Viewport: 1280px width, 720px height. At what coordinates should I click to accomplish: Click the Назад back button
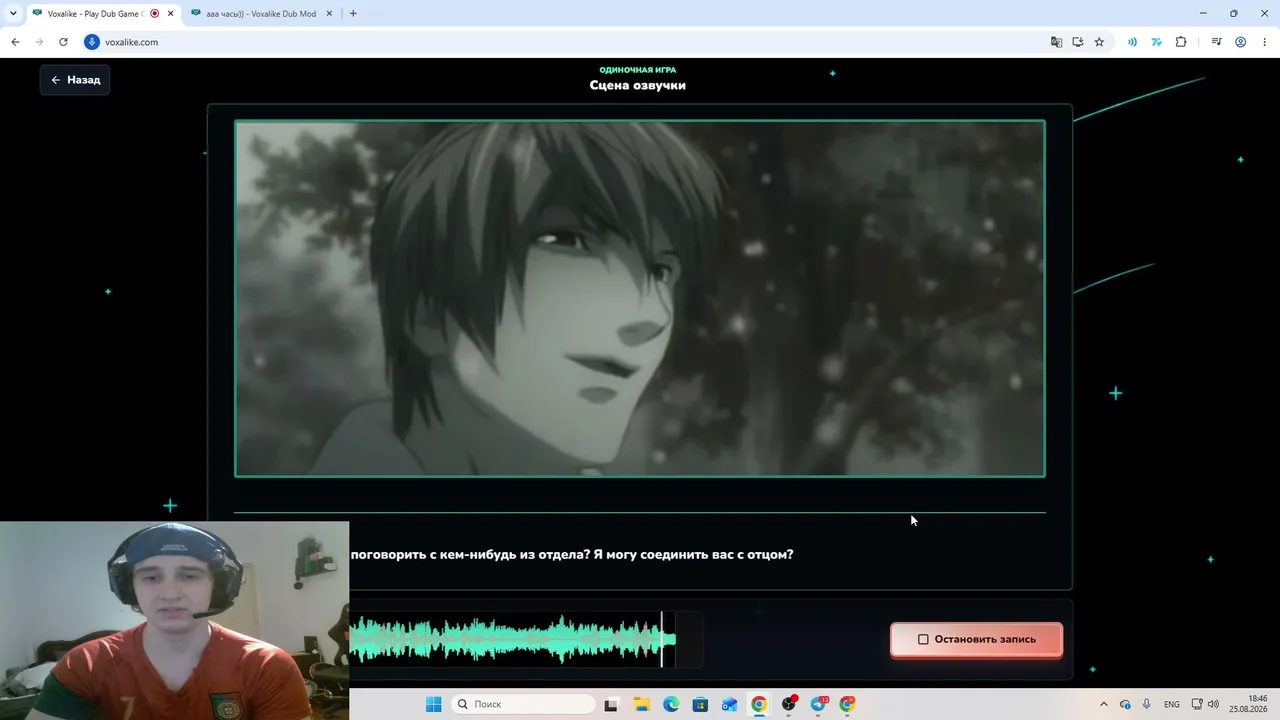[75, 80]
